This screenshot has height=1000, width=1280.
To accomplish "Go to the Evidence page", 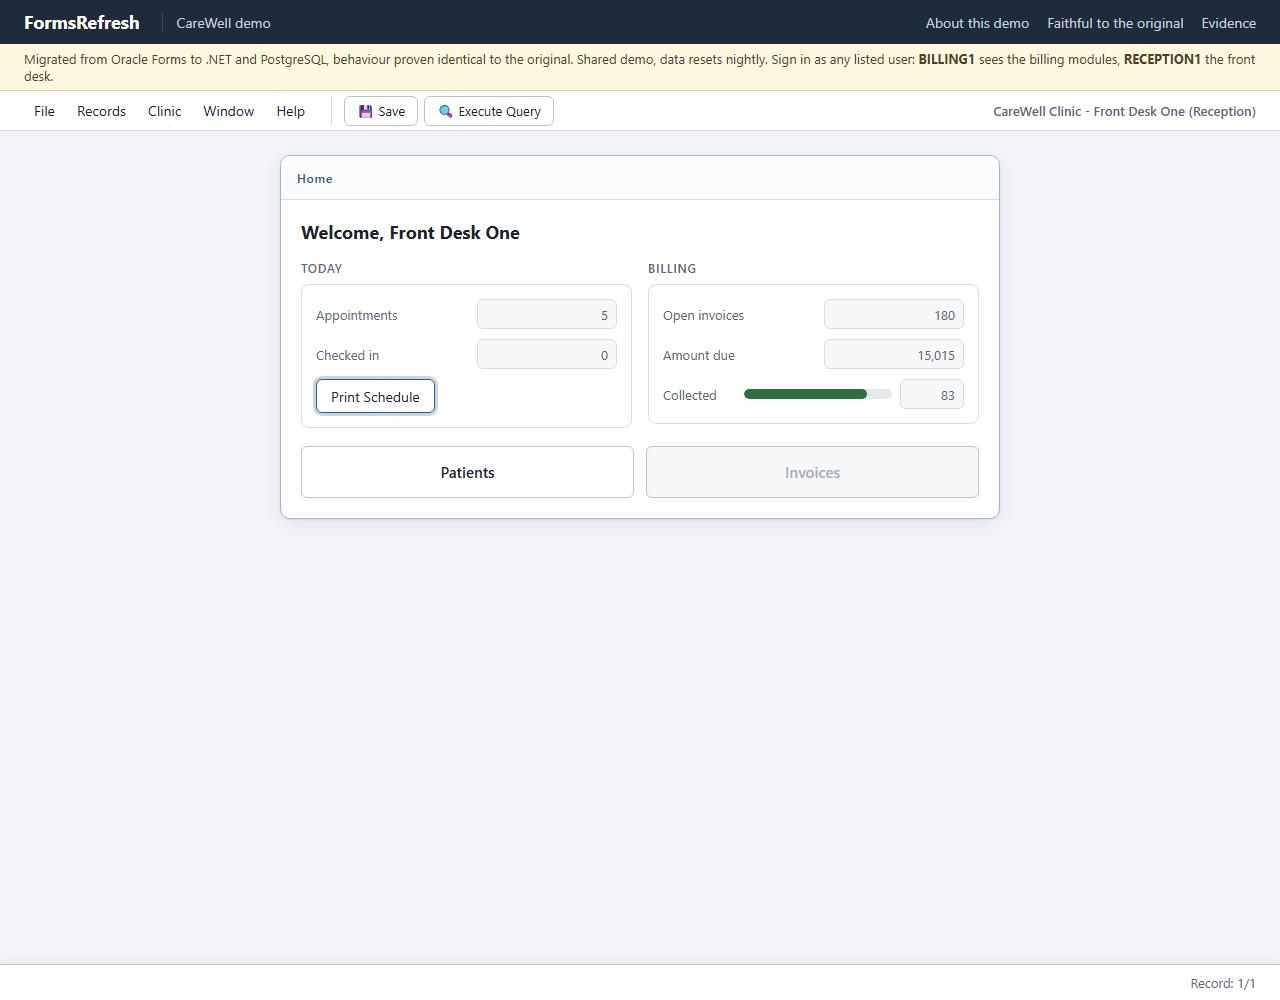I will [x=1228, y=23].
